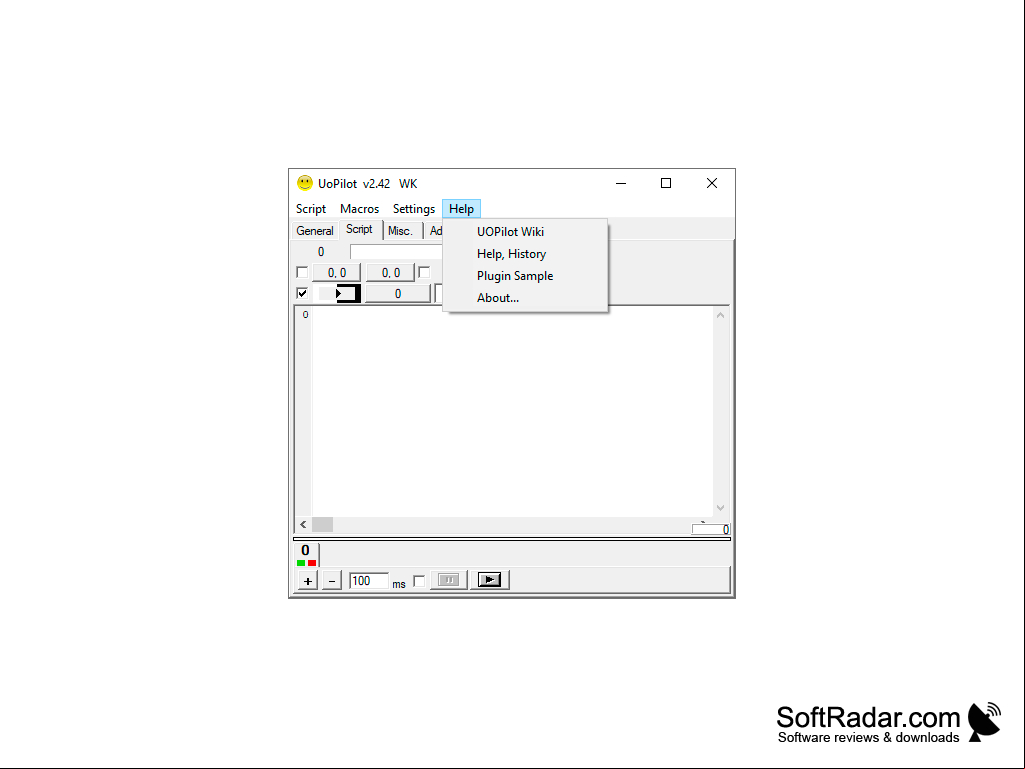Minimize the UoPilot window
This screenshot has height=769, width=1025.
click(x=621, y=183)
